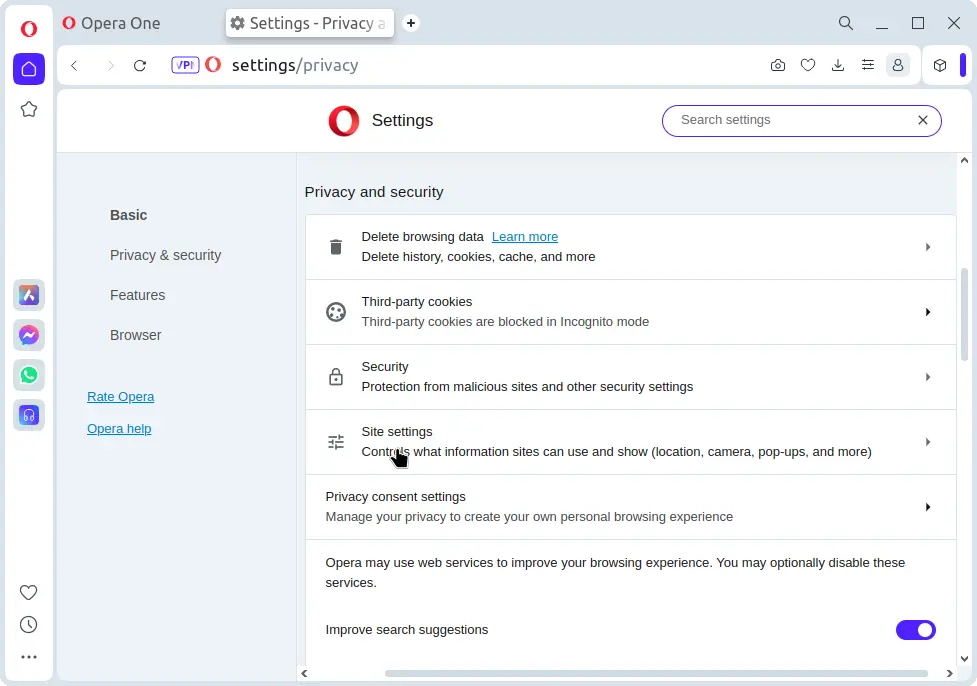
Task: Click the scroll down arrow
Action: click(964, 659)
